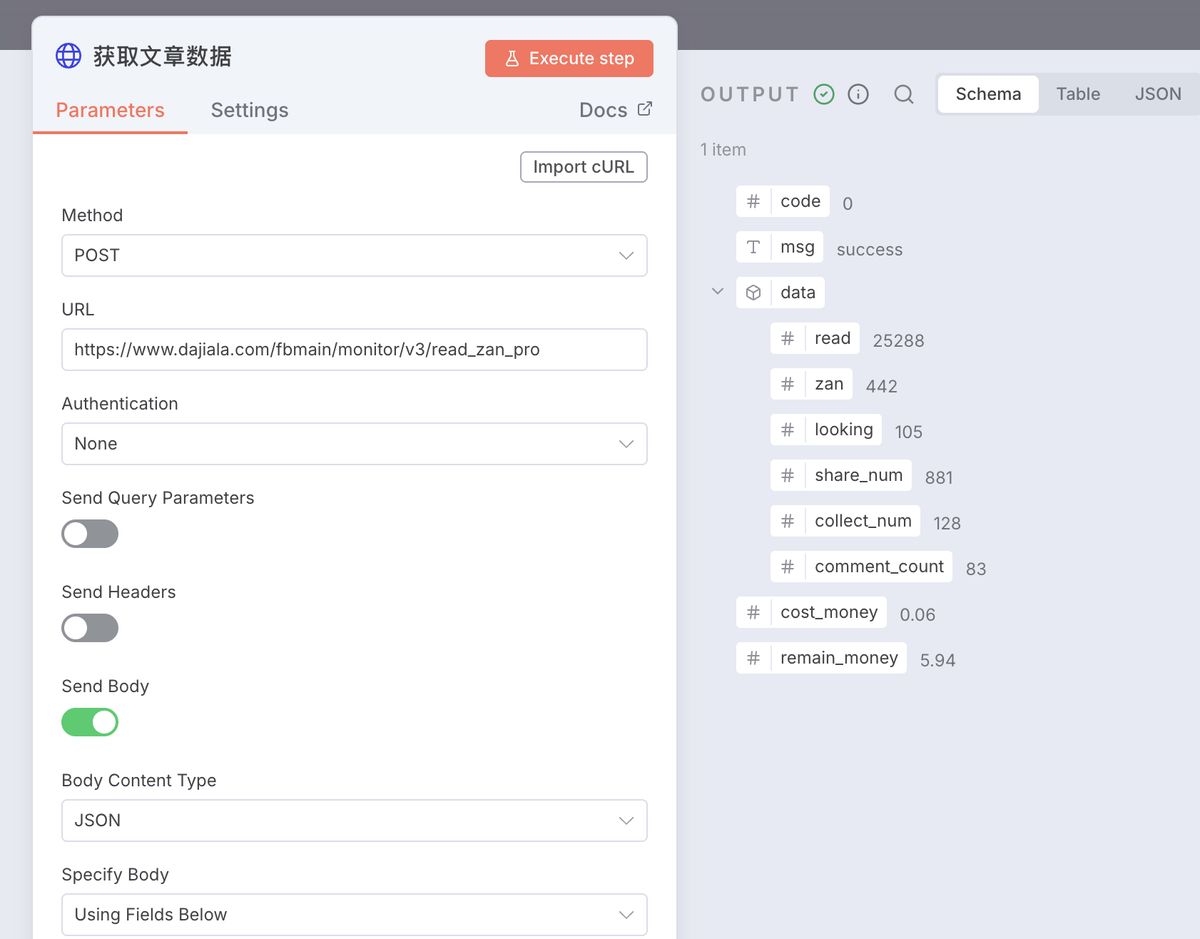The width and height of the screenshot is (1200, 939).
Task: Open the Authentication dropdown
Action: pyautogui.click(x=354, y=443)
